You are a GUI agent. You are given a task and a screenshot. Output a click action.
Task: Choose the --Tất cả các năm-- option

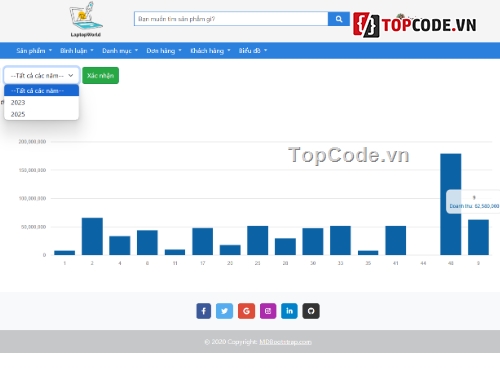tap(42, 90)
